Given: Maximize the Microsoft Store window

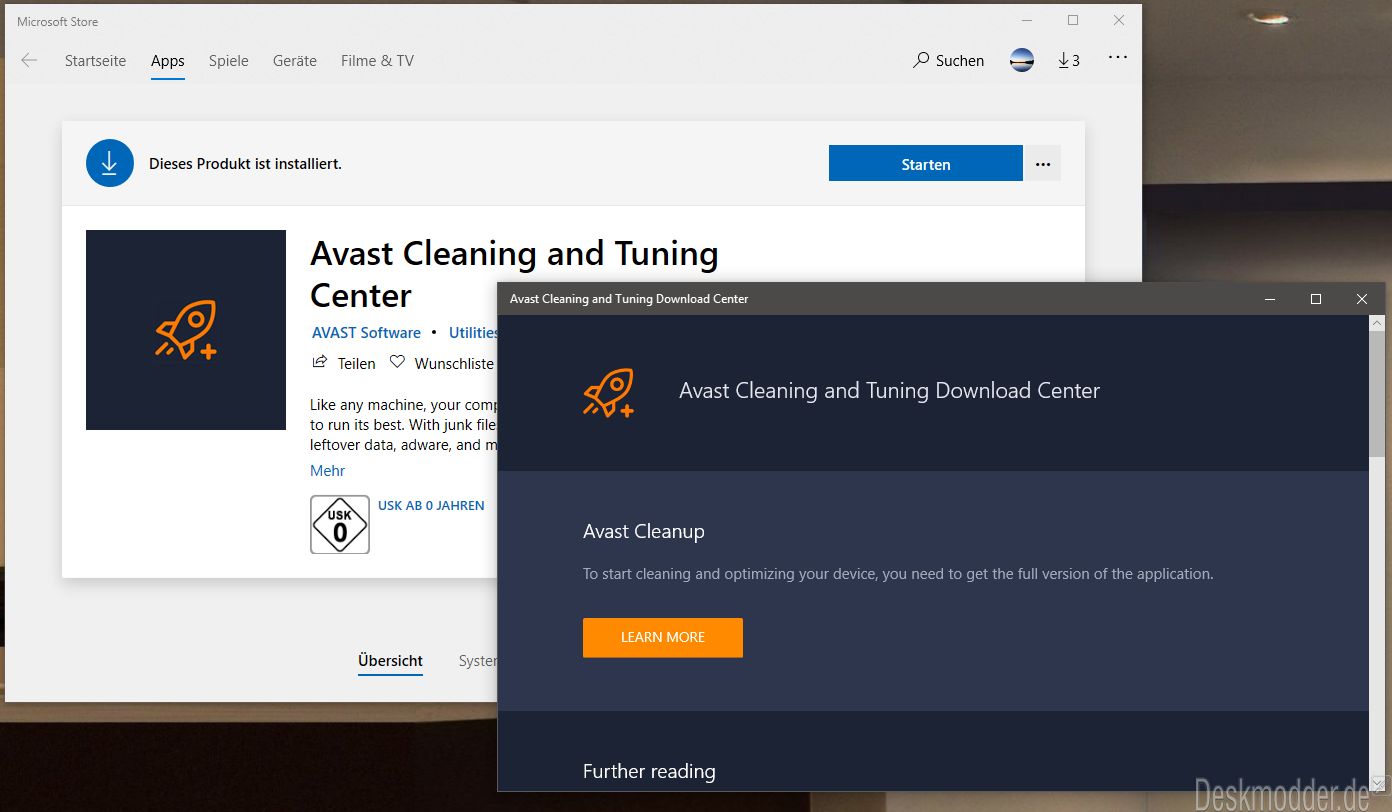Looking at the screenshot, I should pos(1073,21).
